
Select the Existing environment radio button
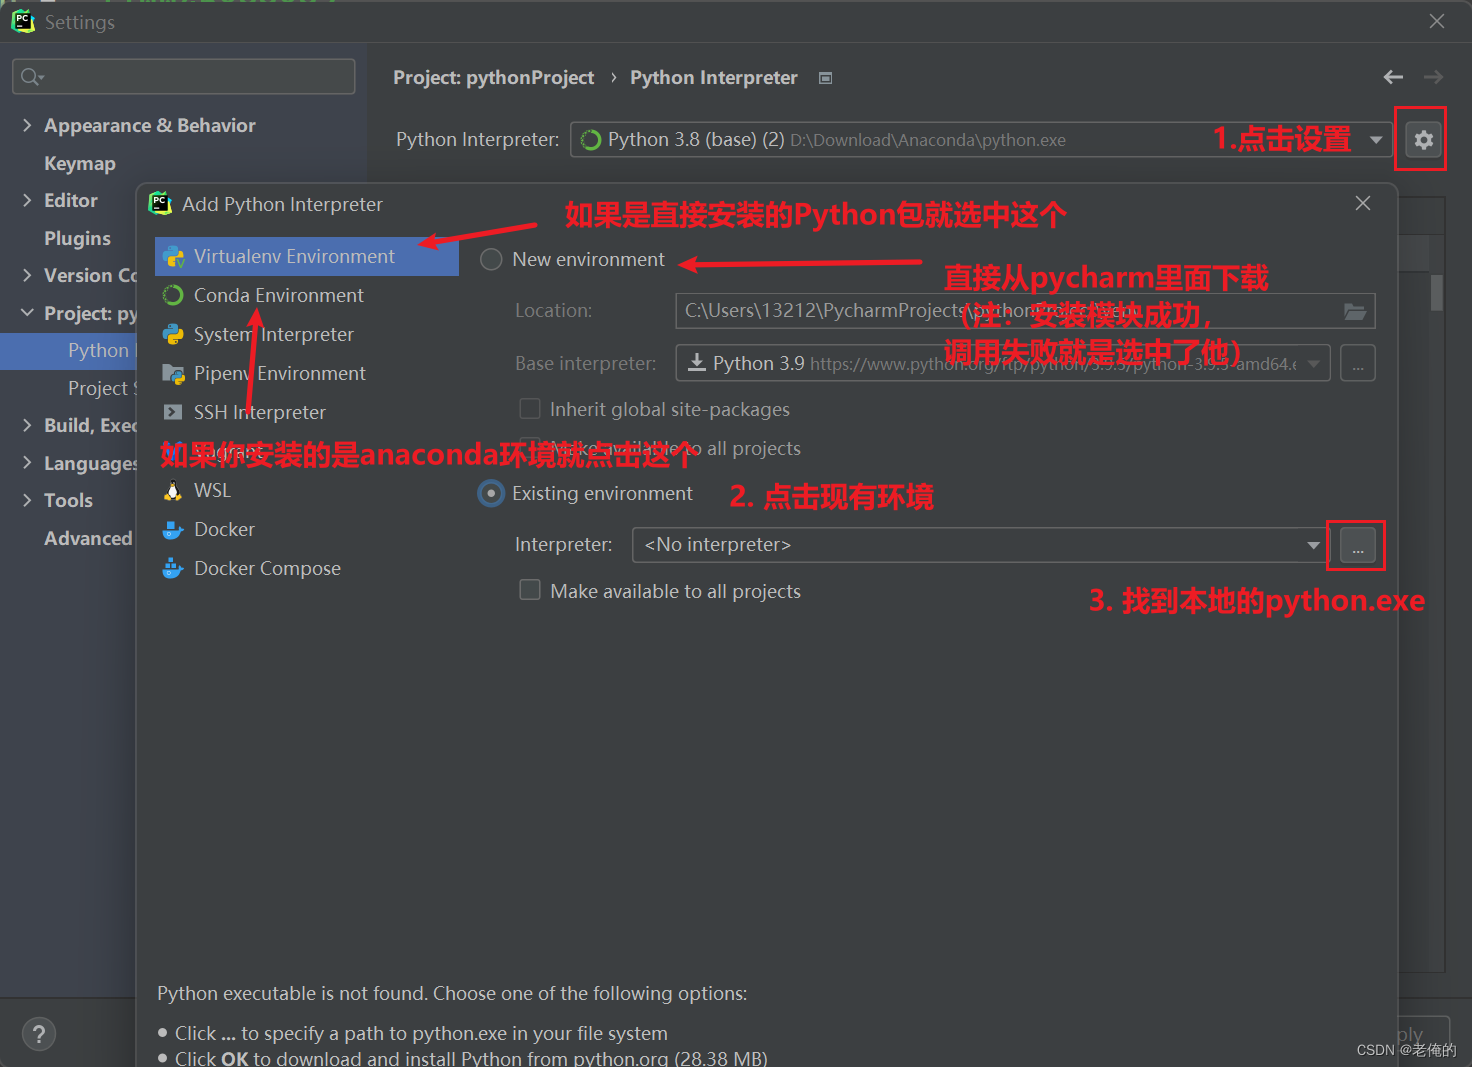pos(491,494)
